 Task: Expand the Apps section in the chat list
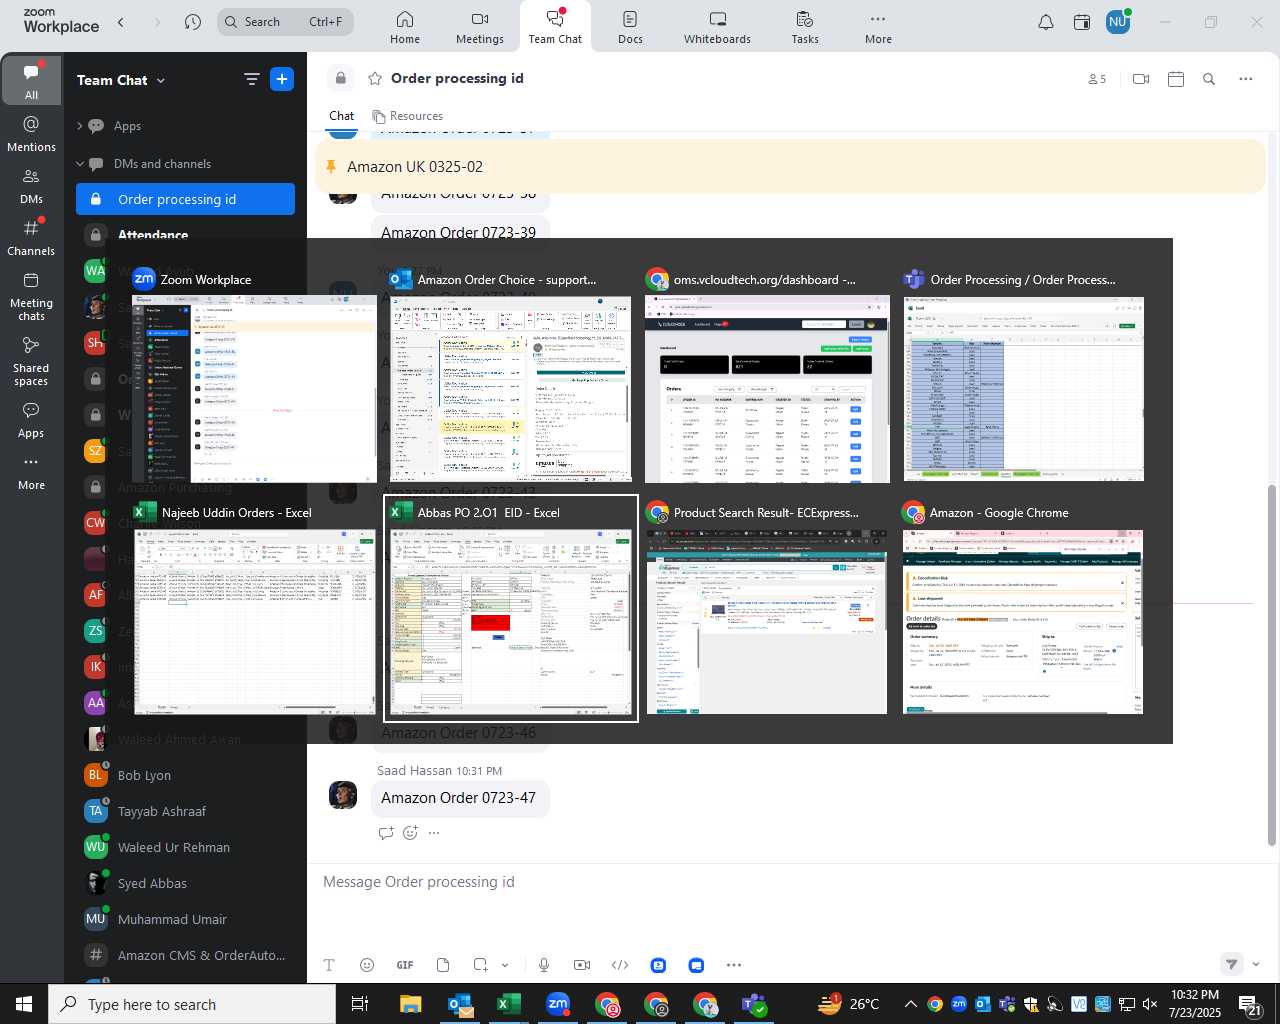(x=79, y=126)
